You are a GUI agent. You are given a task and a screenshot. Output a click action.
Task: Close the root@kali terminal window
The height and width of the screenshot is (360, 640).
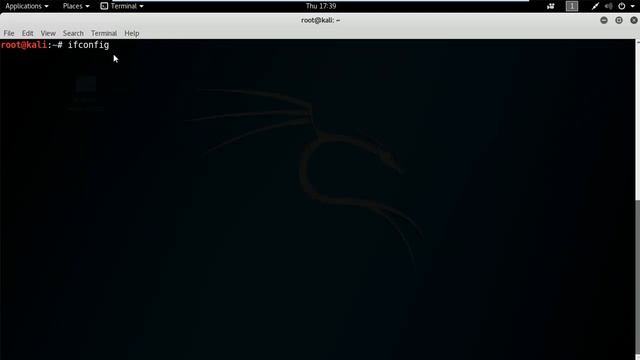634,20
